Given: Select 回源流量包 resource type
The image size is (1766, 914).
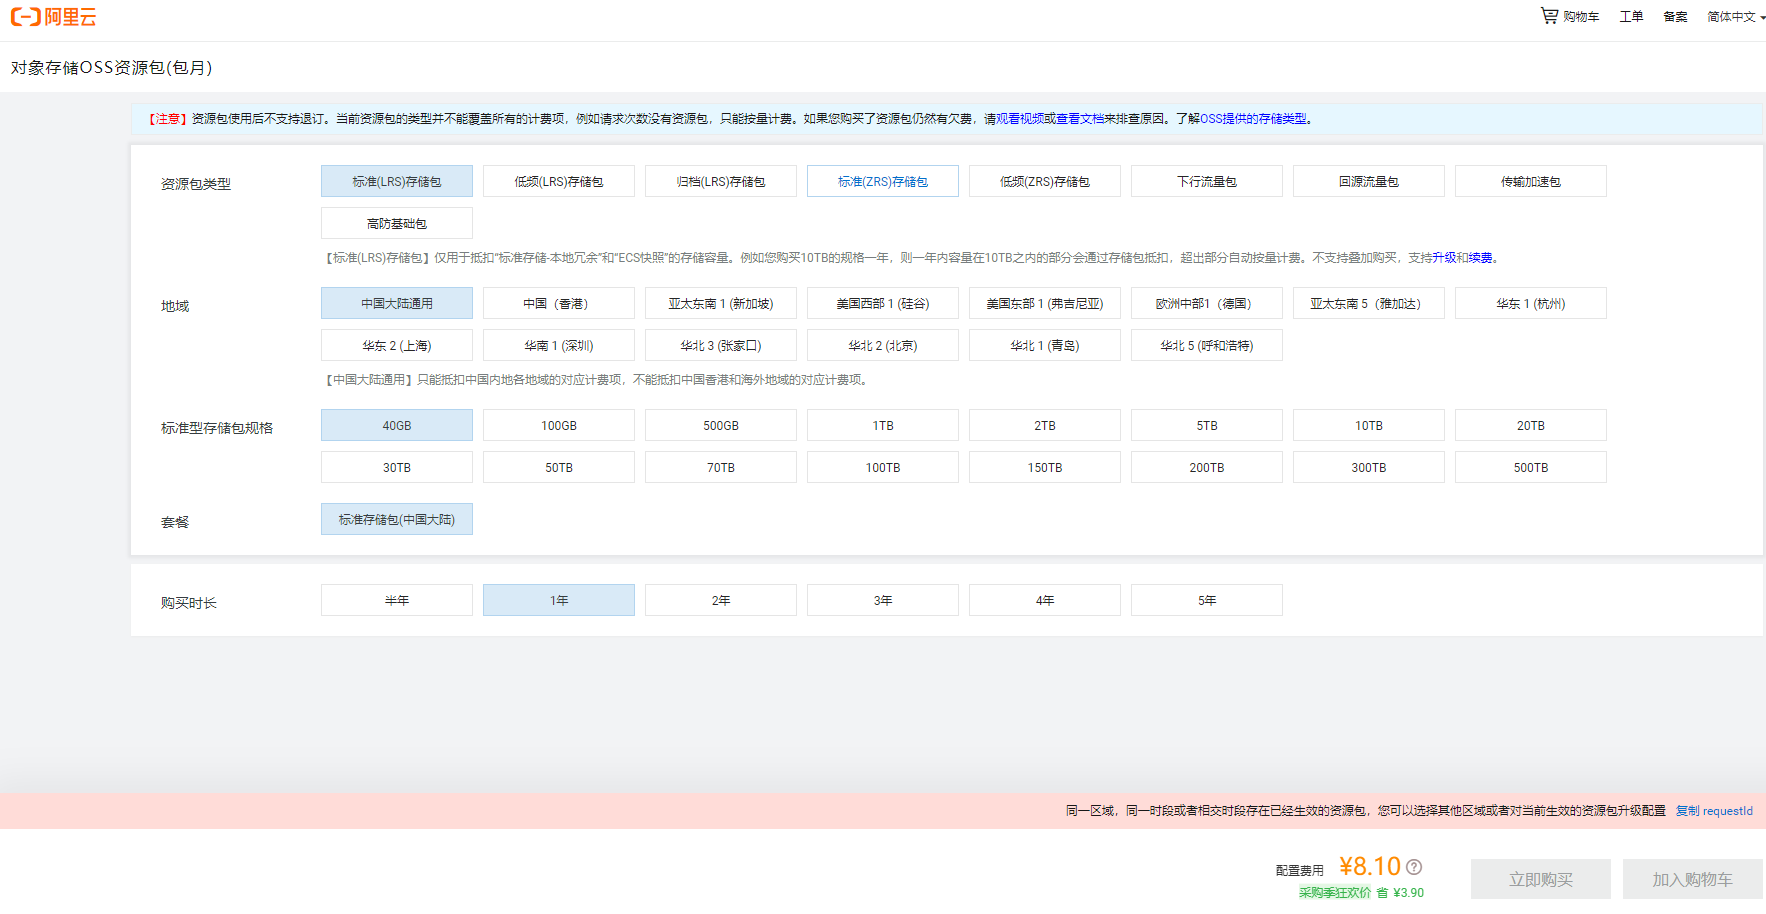Looking at the screenshot, I should [1369, 181].
